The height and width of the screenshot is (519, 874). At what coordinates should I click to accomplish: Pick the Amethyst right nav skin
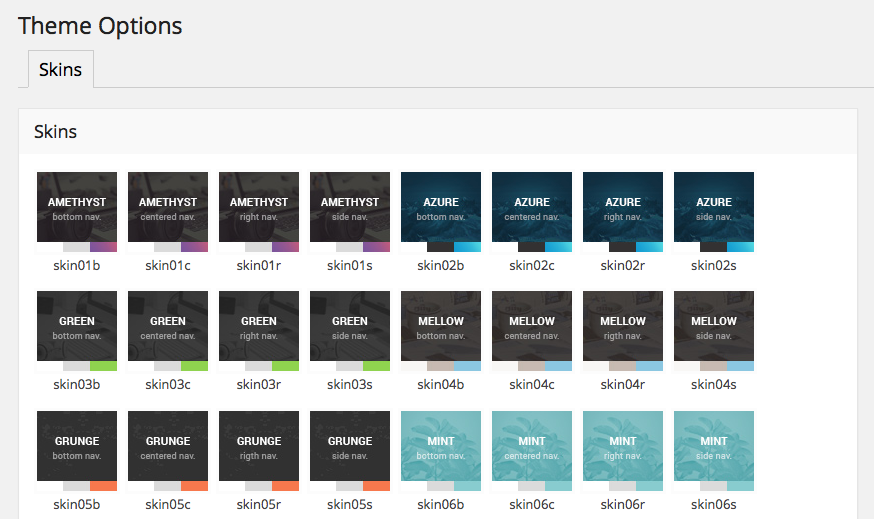coord(259,211)
